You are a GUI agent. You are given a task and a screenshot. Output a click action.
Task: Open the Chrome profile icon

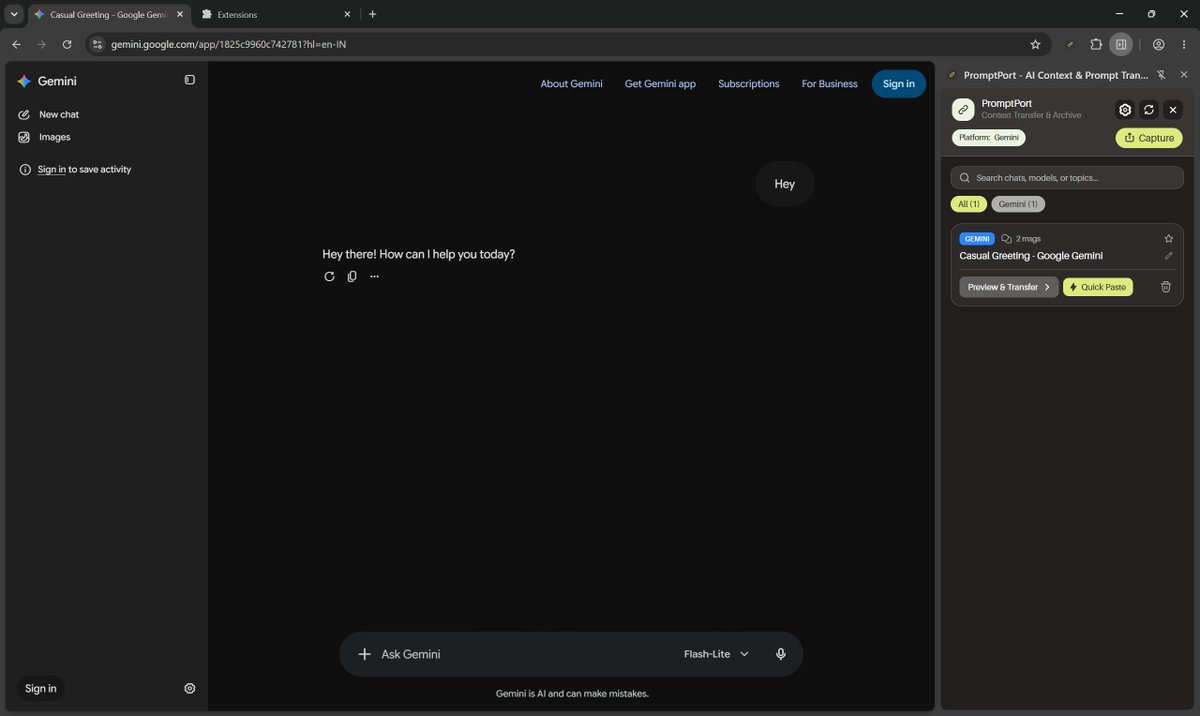[x=1158, y=44]
